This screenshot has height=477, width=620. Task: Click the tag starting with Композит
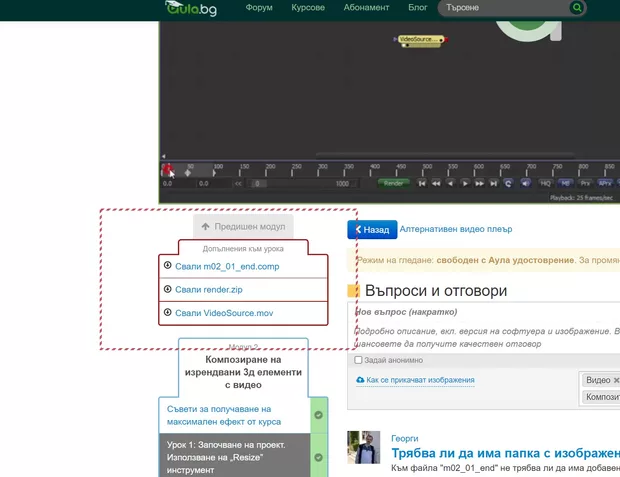click(601, 397)
